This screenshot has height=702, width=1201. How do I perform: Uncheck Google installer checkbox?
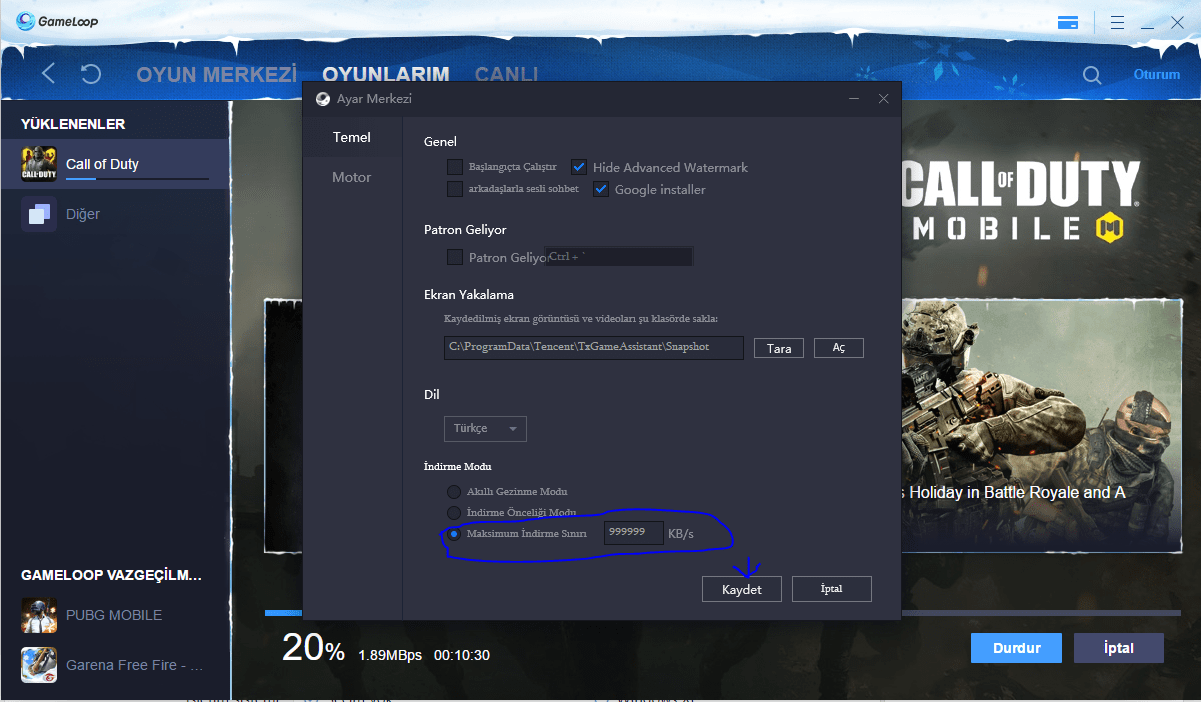click(x=601, y=189)
